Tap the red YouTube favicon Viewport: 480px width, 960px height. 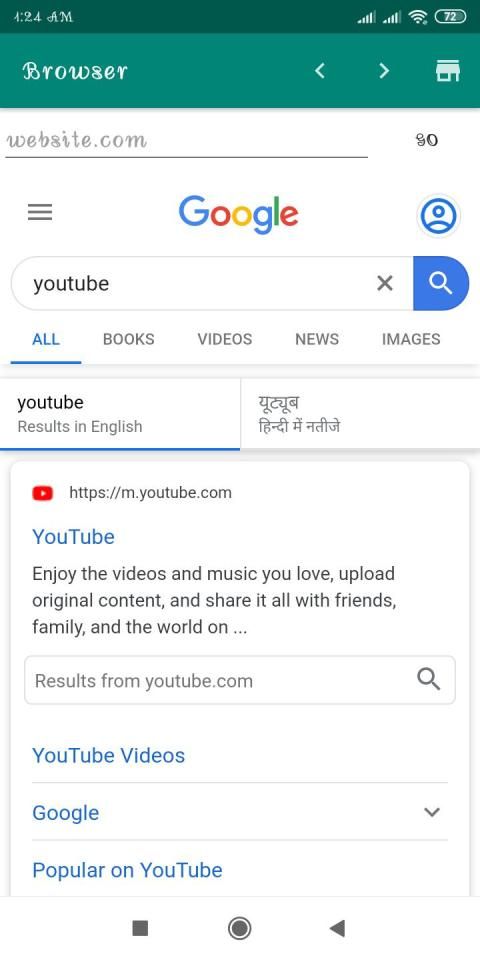[x=42, y=493]
